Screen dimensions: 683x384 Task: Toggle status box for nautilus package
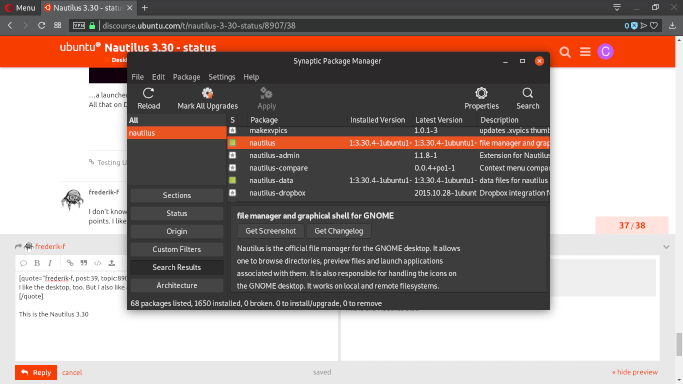click(233, 143)
